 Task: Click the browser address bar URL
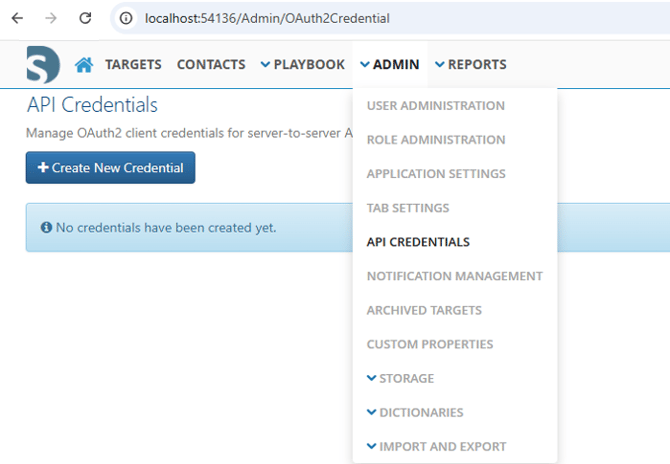pos(267,18)
